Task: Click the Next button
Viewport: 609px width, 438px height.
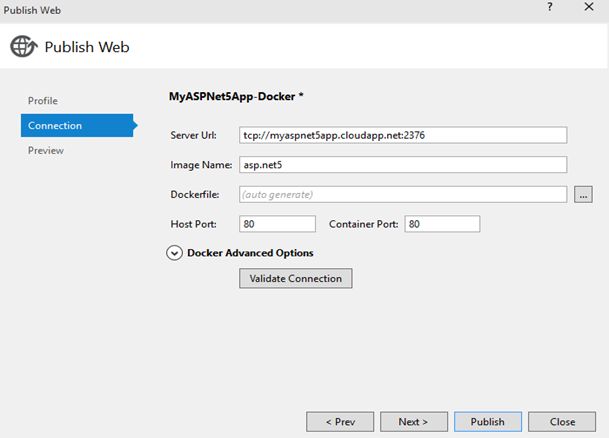Action: 413,422
